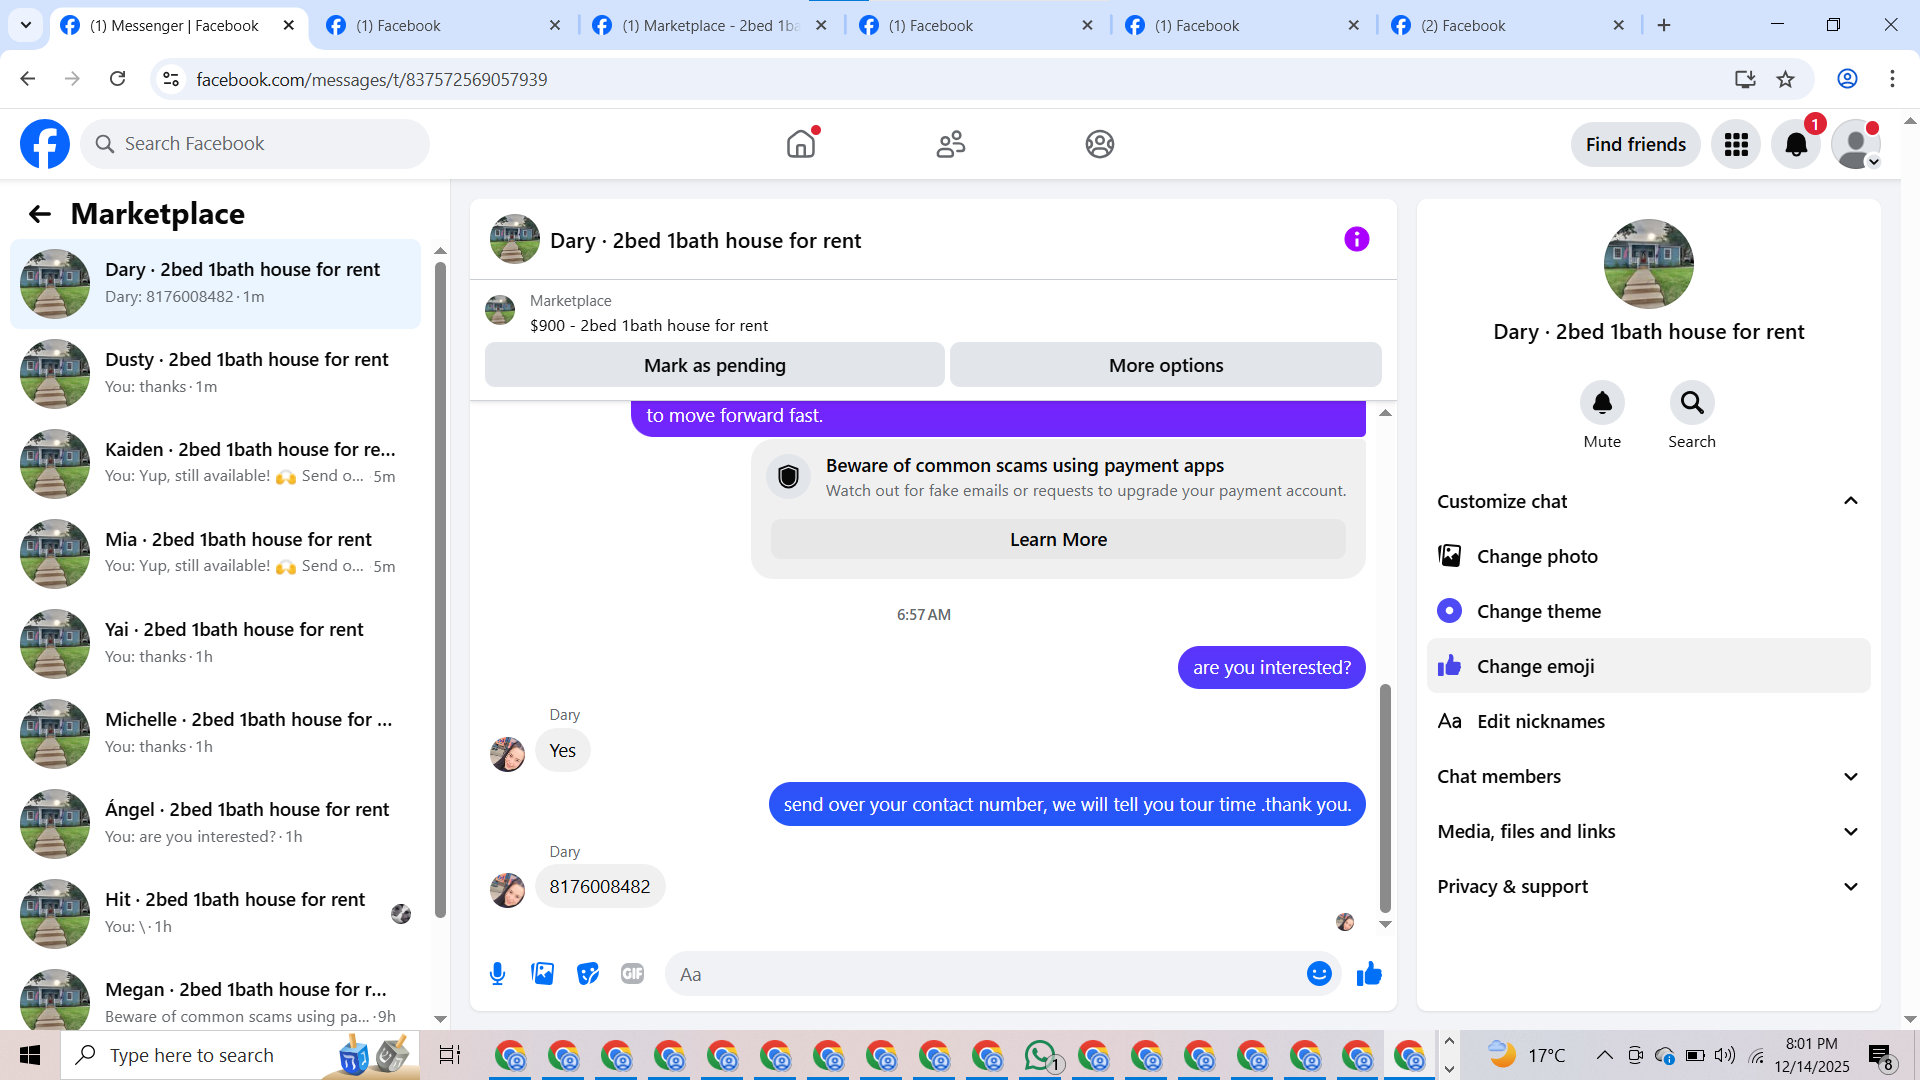1920x1080 pixels.
Task: Mute this conversation
Action: coord(1602,403)
